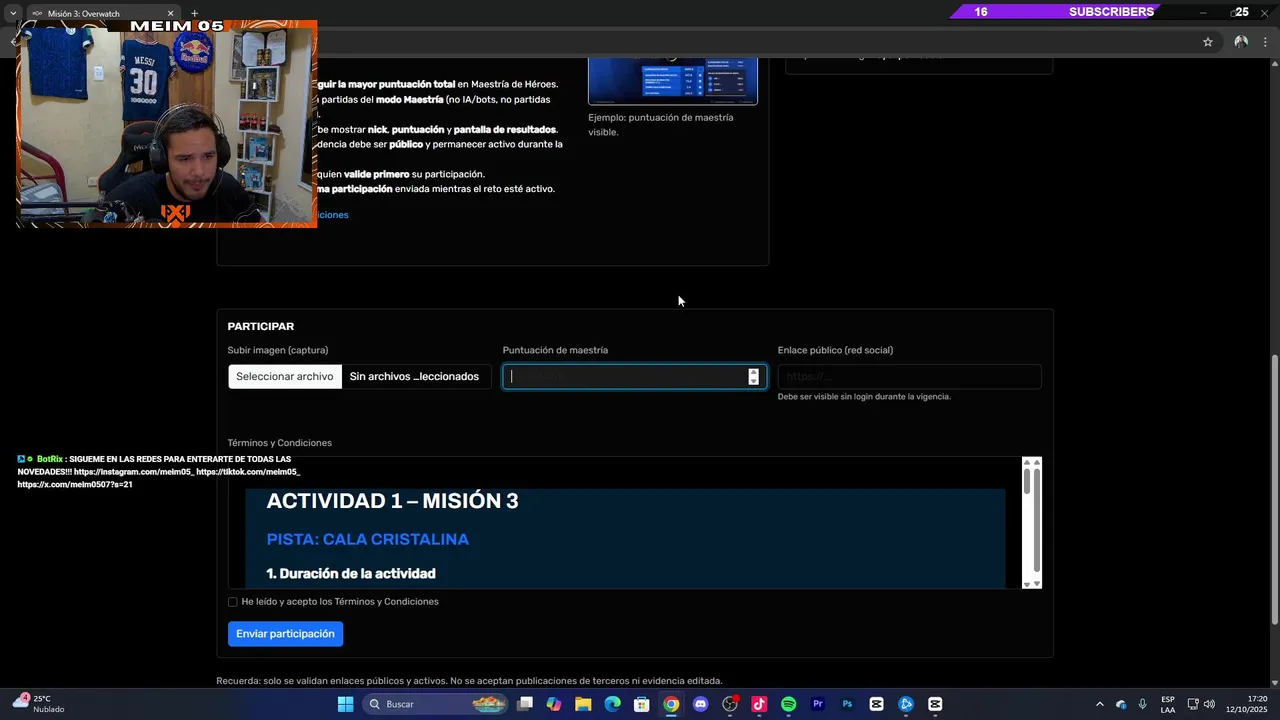Launch Copilot from the taskbar
Screen dimensions: 1280x720
554,704
